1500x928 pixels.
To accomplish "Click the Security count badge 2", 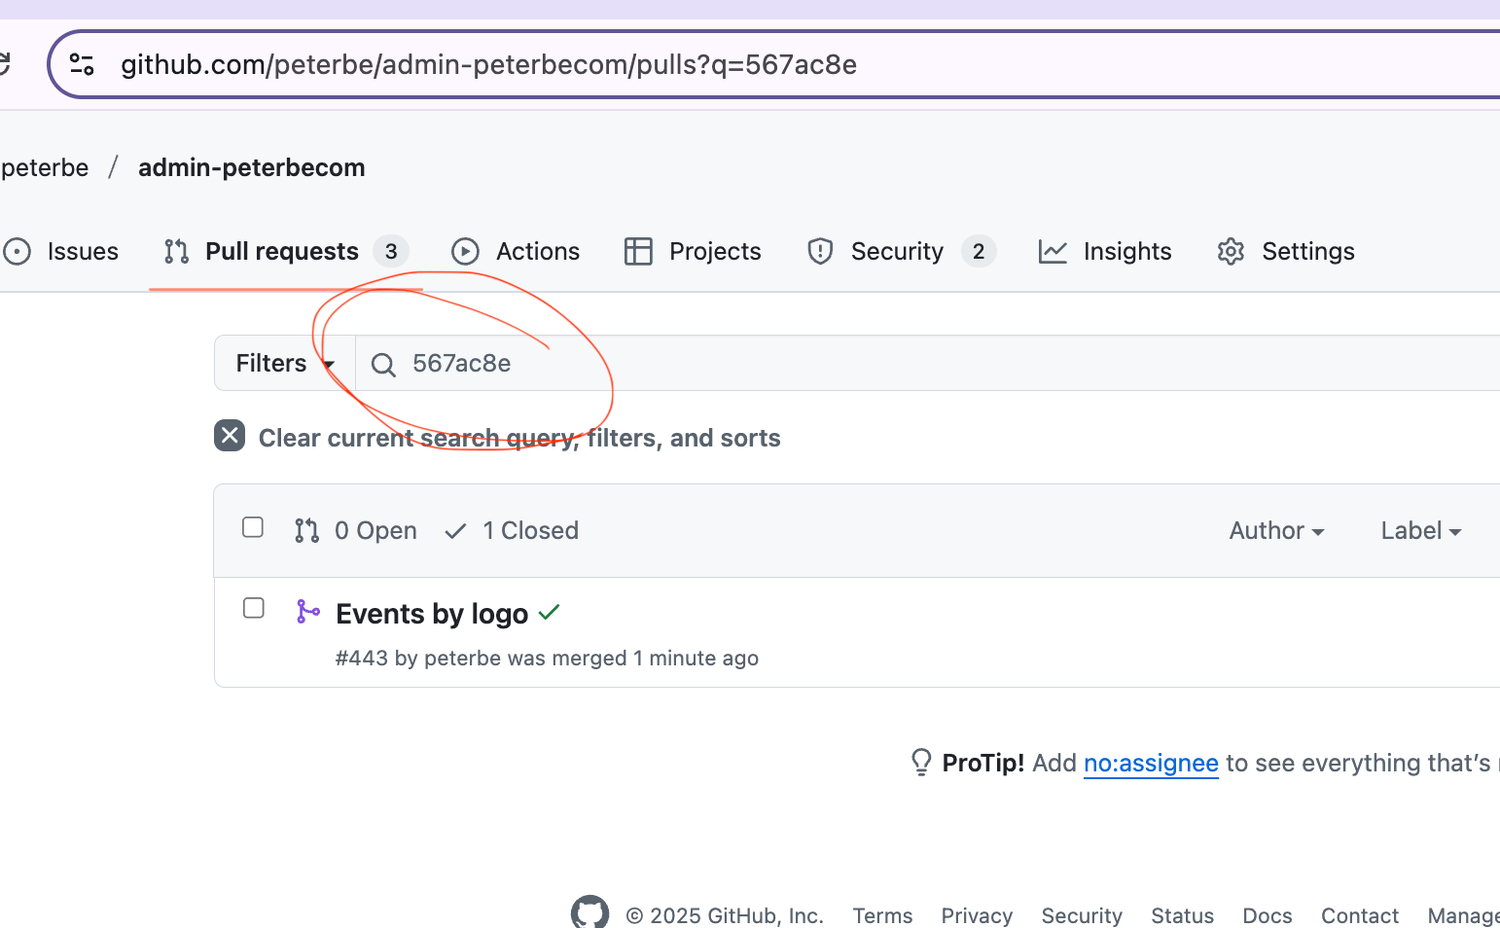I will (x=978, y=251).
